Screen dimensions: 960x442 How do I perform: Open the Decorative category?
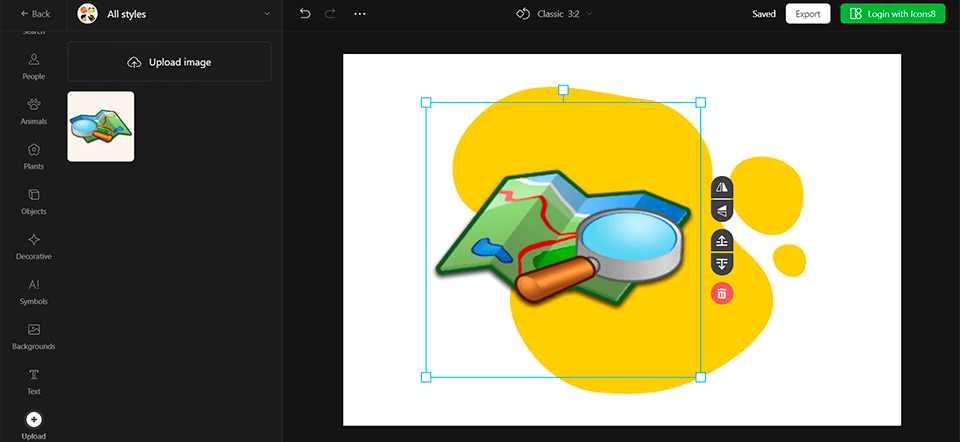tap(34, 247)
